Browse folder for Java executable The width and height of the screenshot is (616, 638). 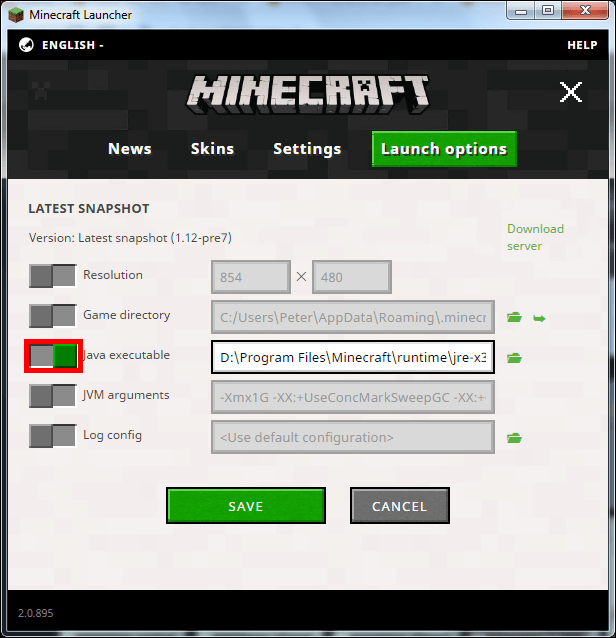(x=514, y=358)
